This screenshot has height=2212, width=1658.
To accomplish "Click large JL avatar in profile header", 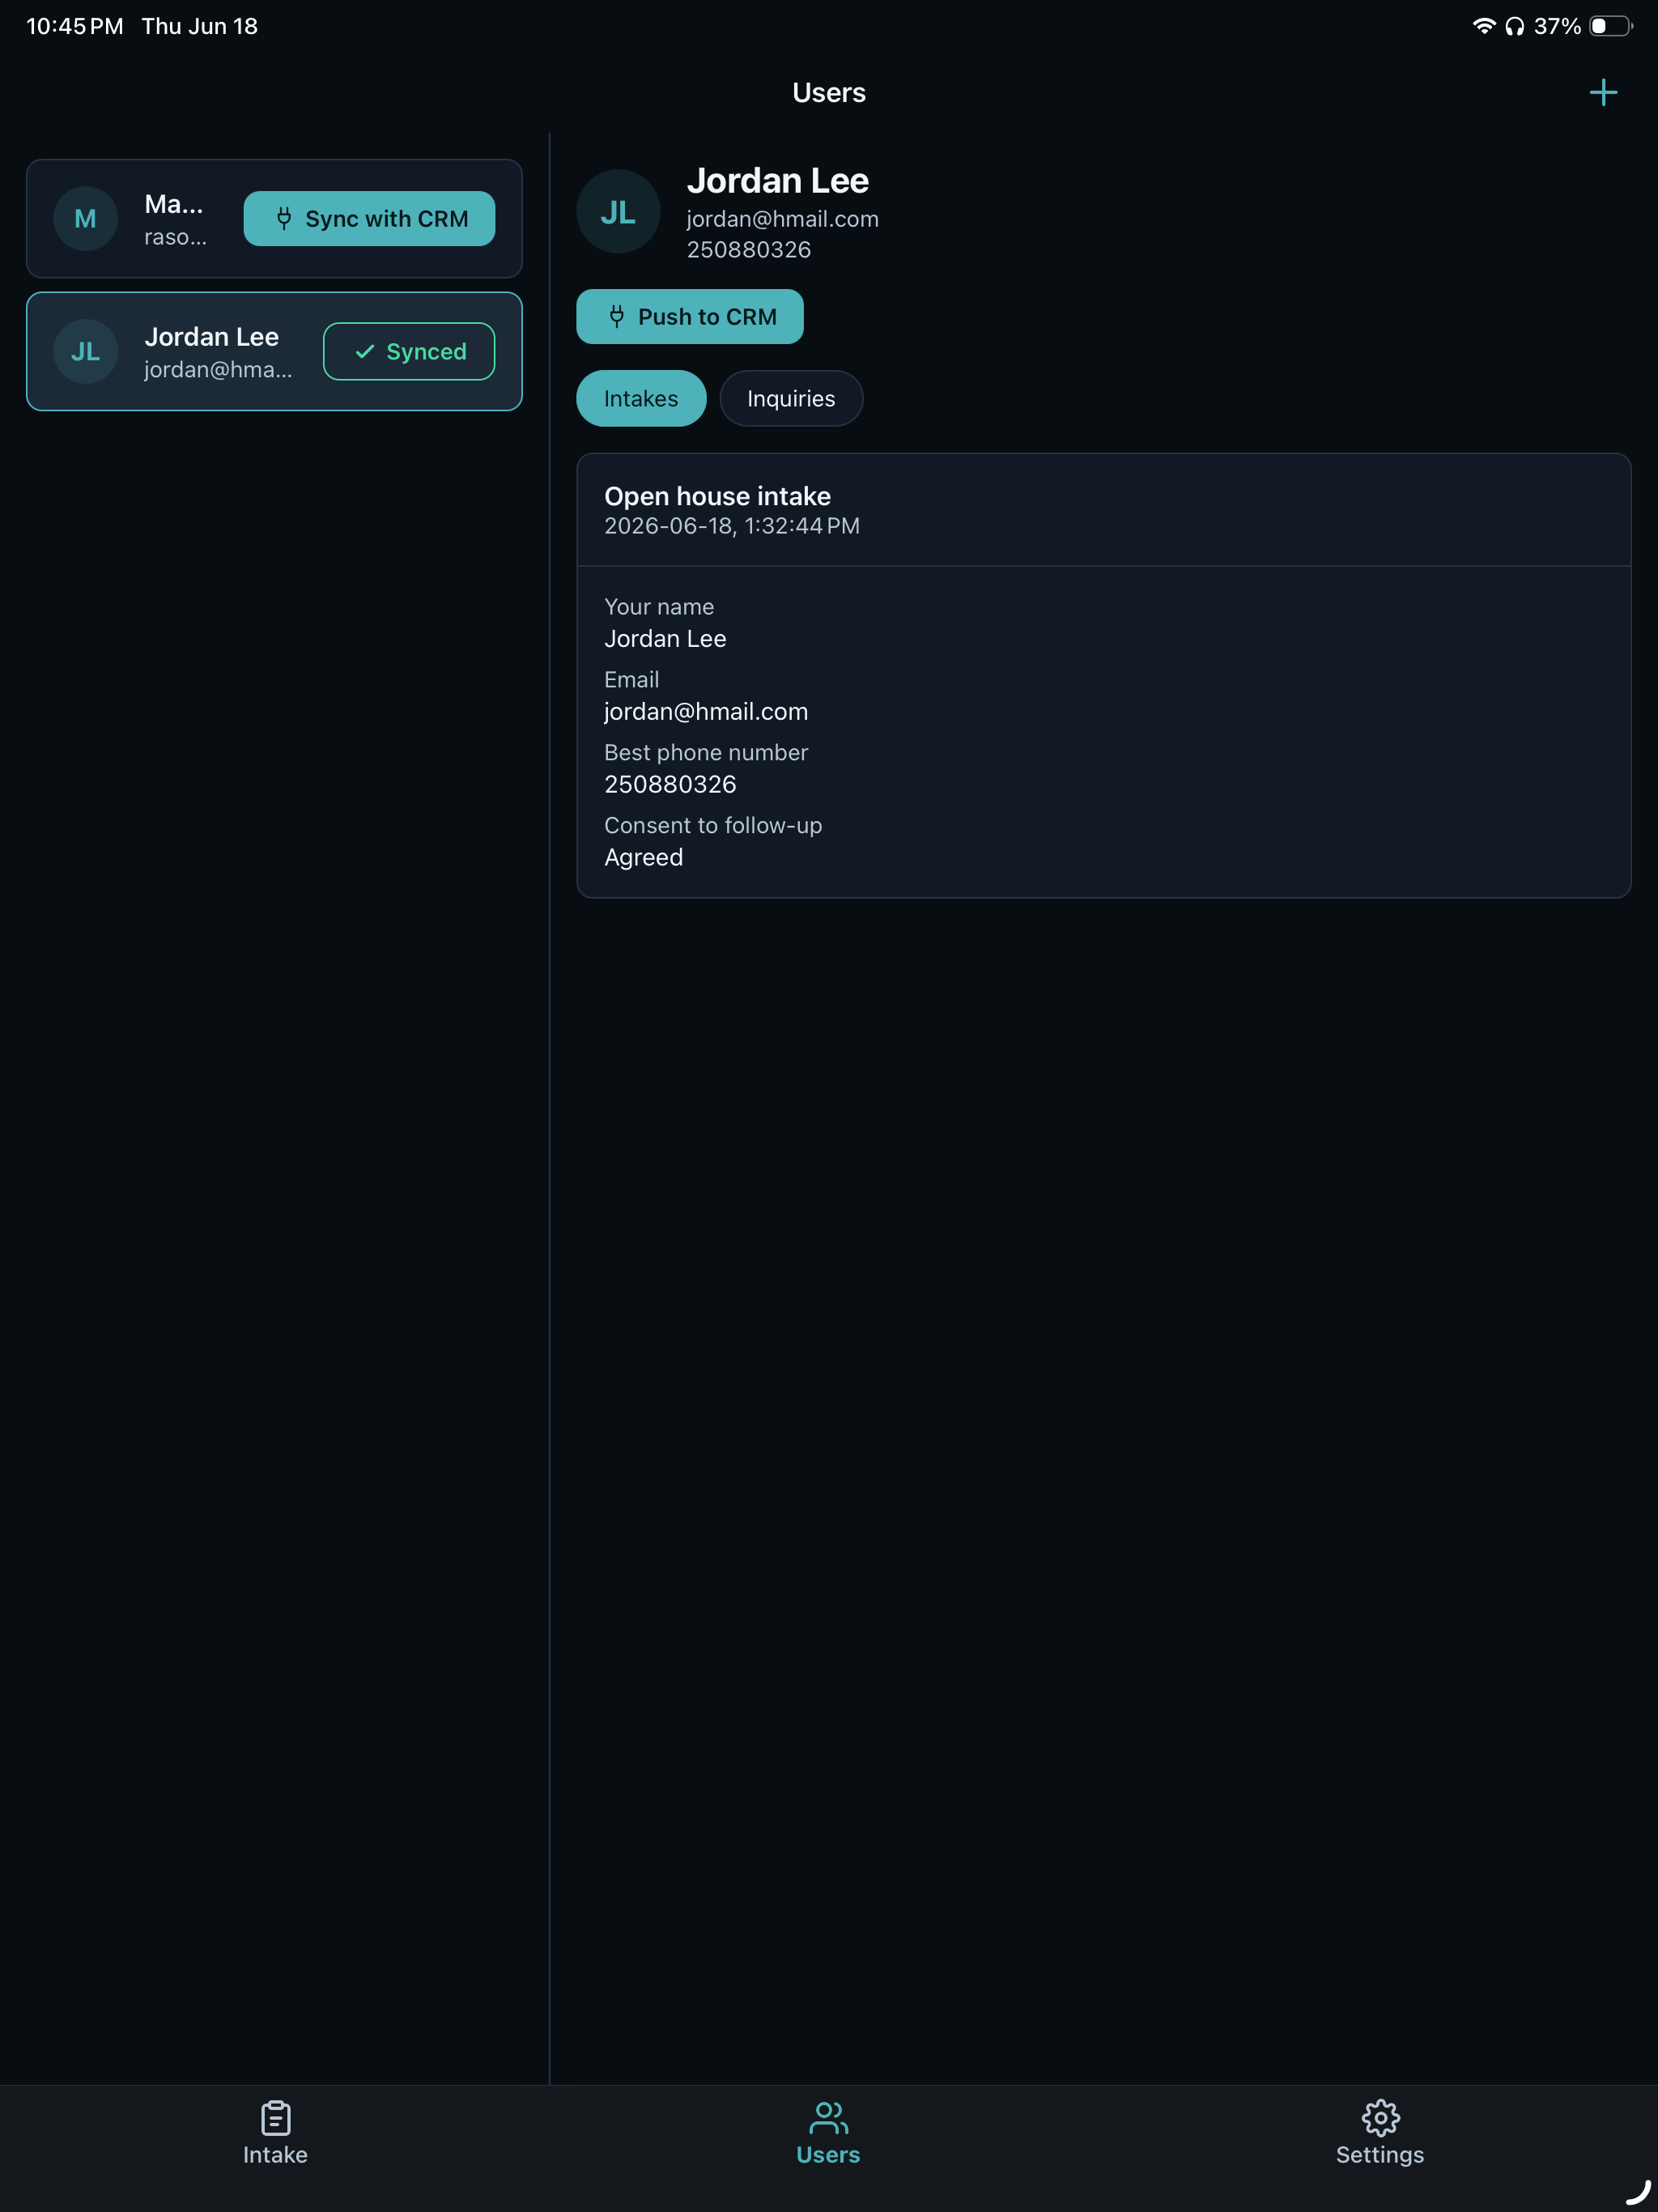I will pos(618,211).
